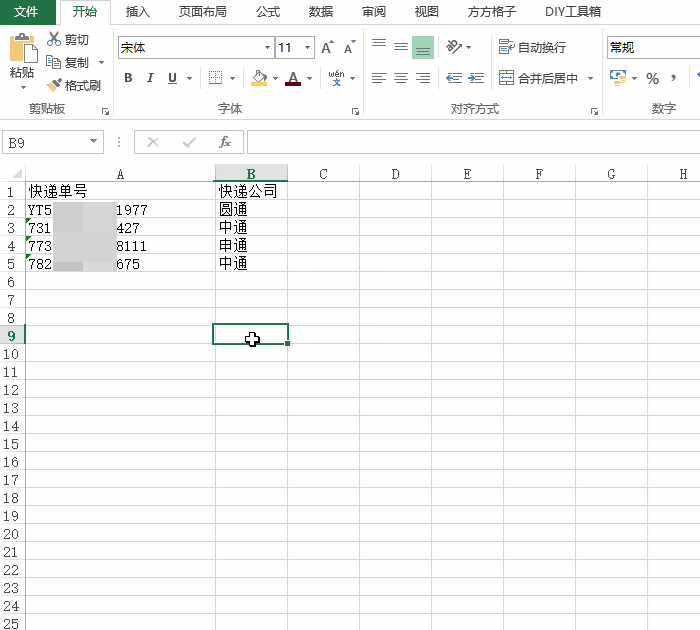
Task: Expand font group dialog launcher
Action: pyautogui.click(x=355, y=111)
